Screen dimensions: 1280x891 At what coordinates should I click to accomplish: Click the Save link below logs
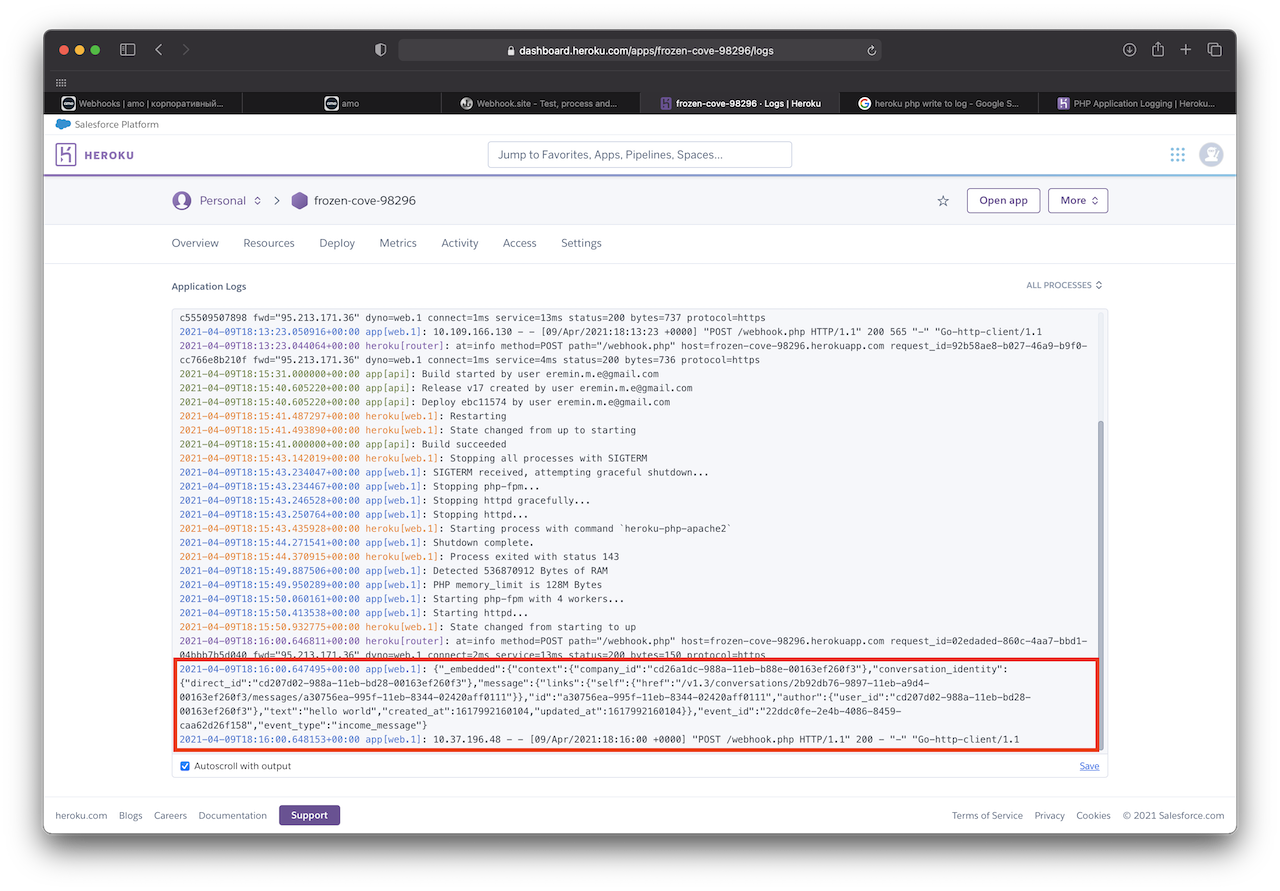click(x=1089, y=766)
